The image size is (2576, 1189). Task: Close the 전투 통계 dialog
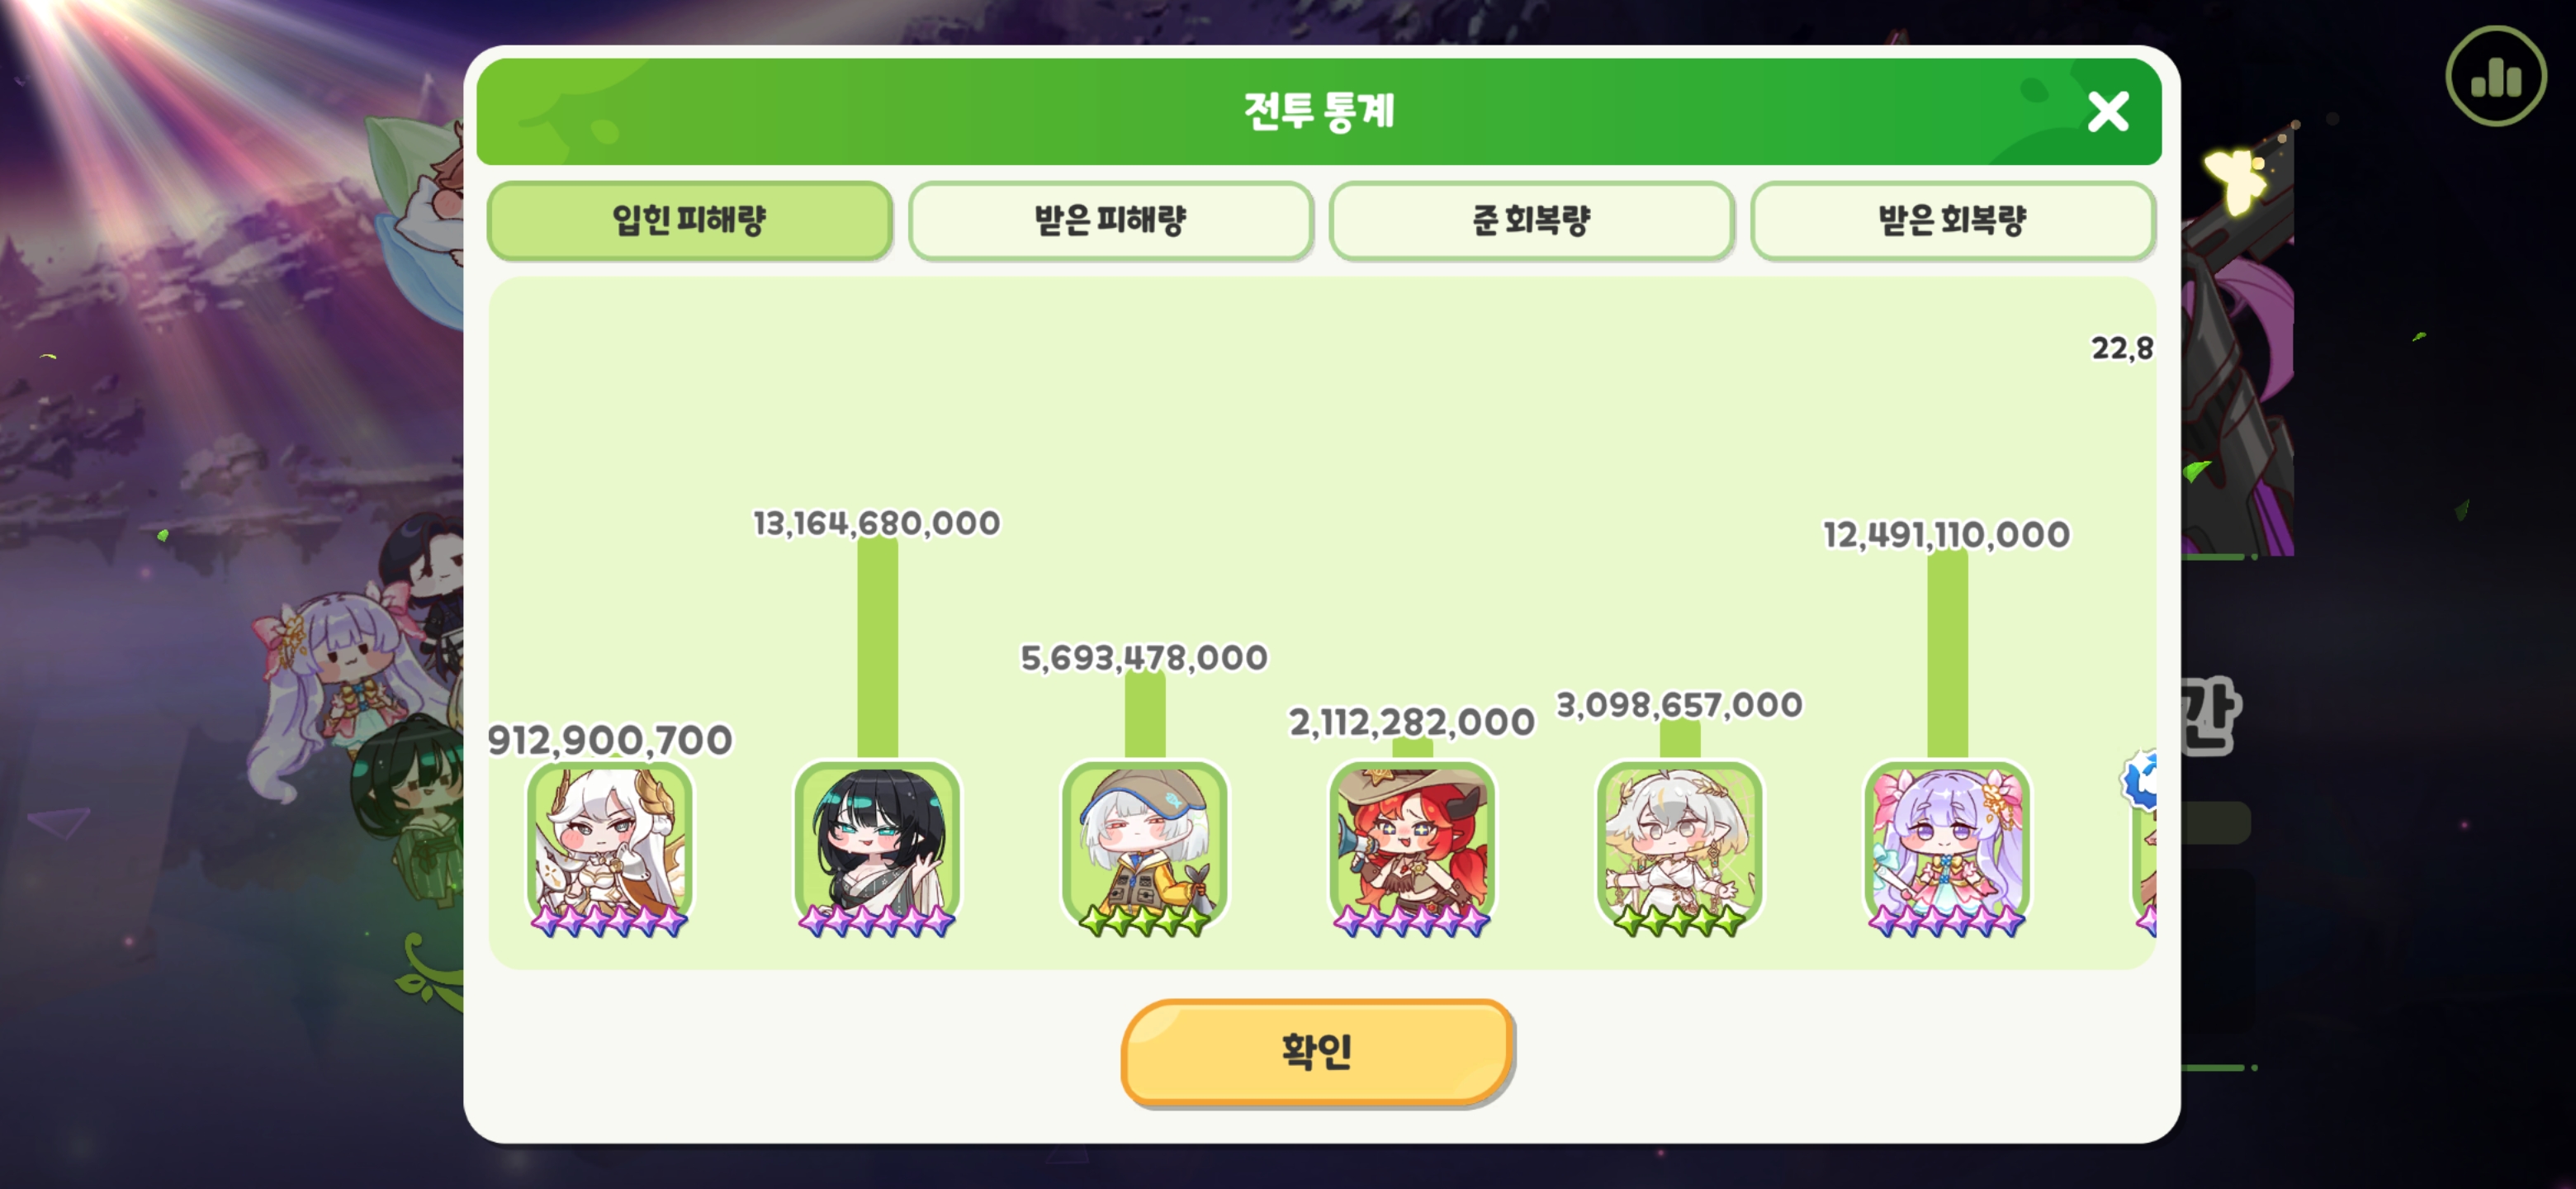pos(2107,112)
